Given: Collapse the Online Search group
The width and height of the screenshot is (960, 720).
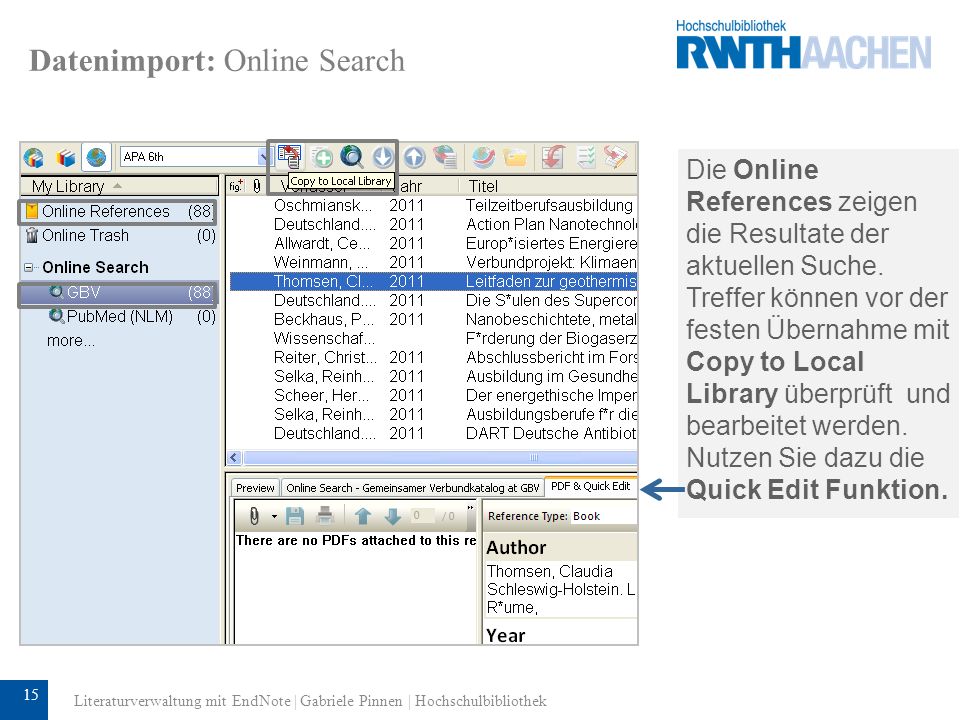Looking at the screenshot, I should click(28, 268).
